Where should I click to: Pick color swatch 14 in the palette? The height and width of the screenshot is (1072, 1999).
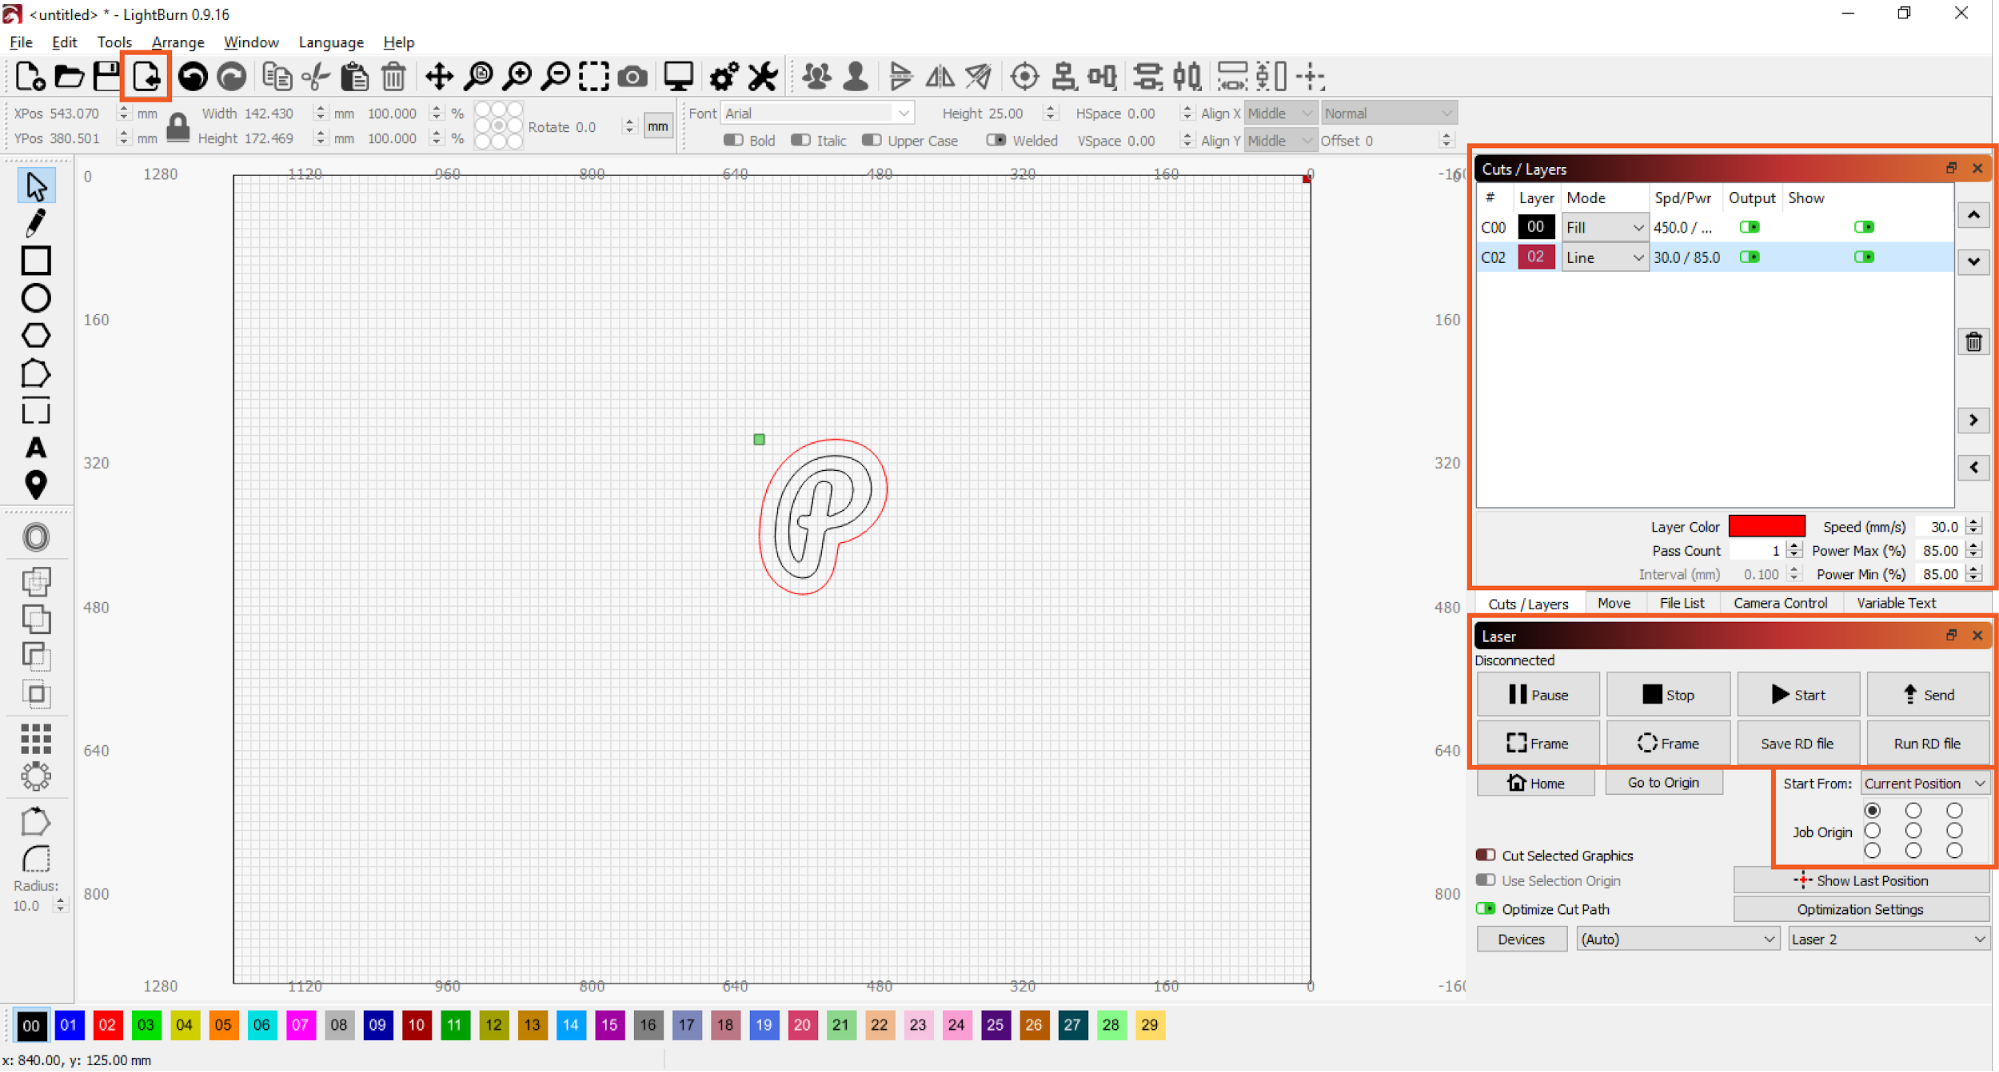coord(570,1025)
